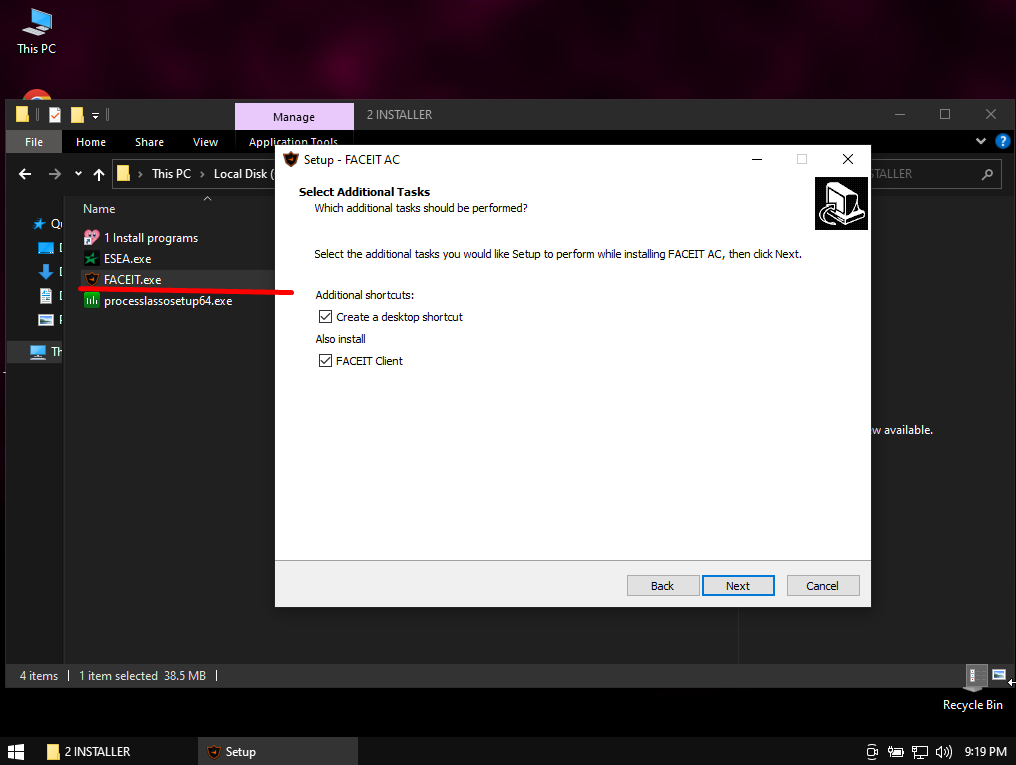Click Next in FACEIT AC setup
This screenshot has height=765, width=1016.
(x=738, y=586)
